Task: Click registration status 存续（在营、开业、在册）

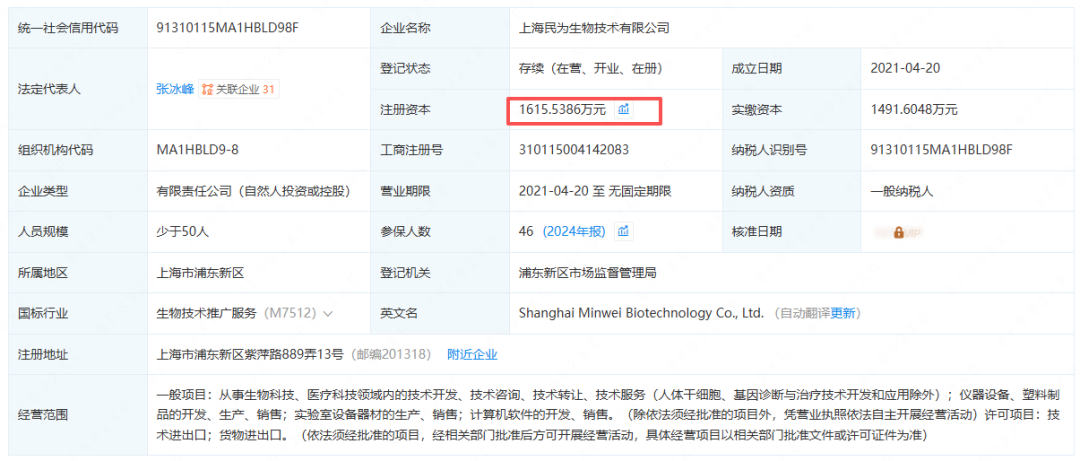Action: tap(590, 68)
